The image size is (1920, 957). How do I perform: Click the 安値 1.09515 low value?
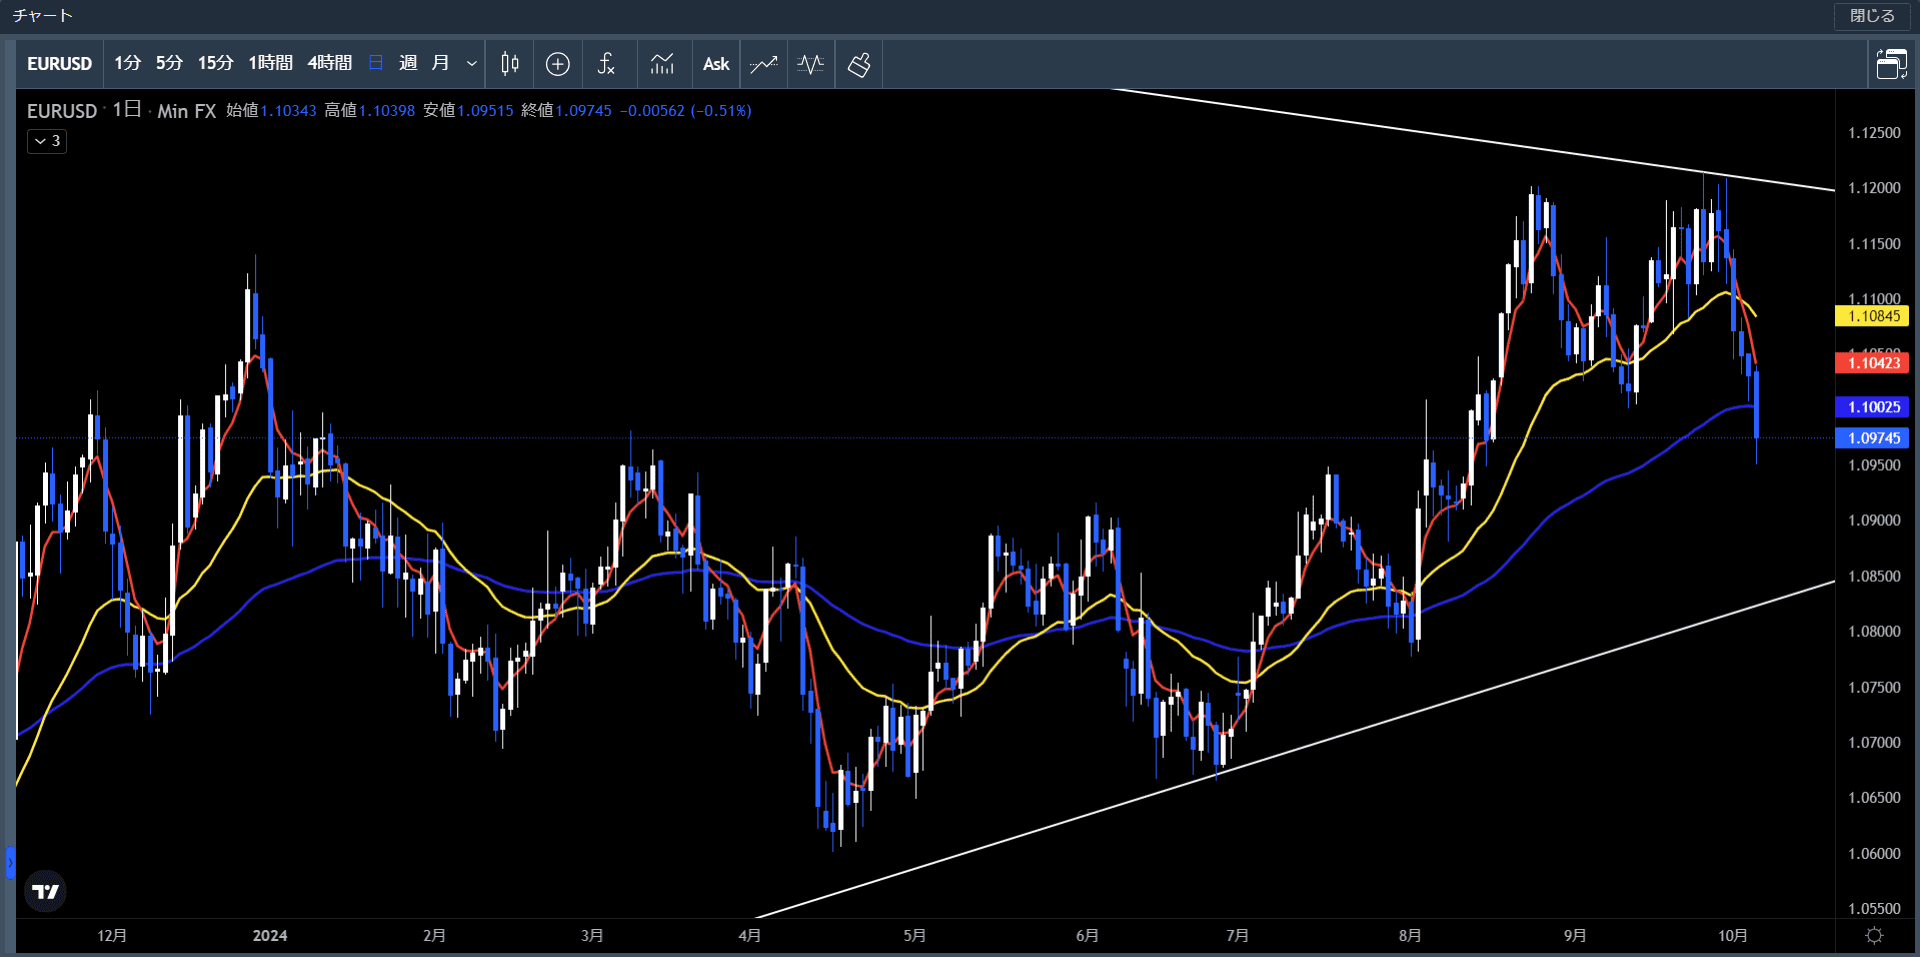coord(468,110)
